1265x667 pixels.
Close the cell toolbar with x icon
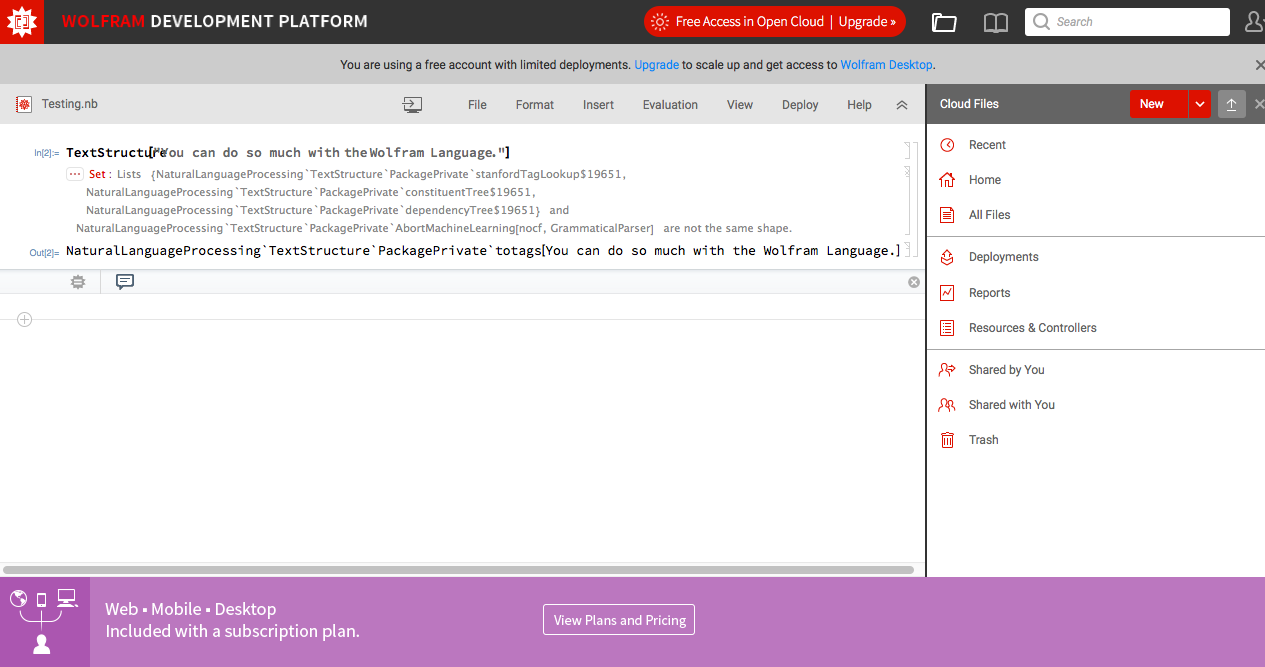click(x=913, y=282)
